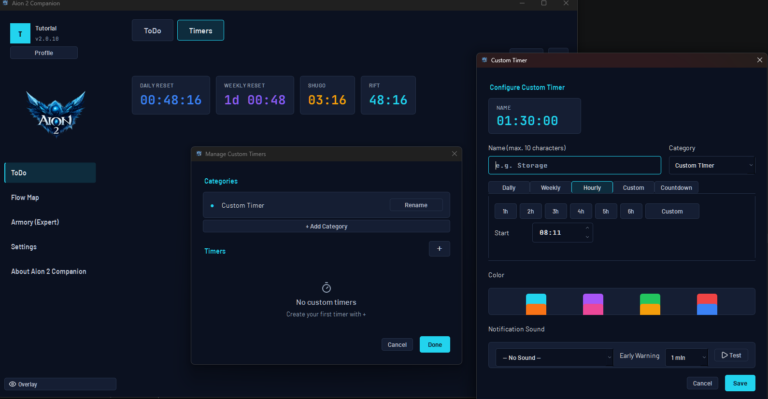The height and width of the screenshot is (399, 768).
Task: Select the Custom Timer category bullet
Action: pos(212,206)
